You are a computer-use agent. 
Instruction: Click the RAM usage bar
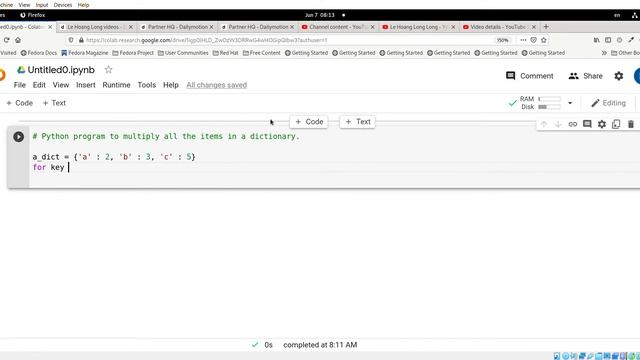[x=549, y=99]
